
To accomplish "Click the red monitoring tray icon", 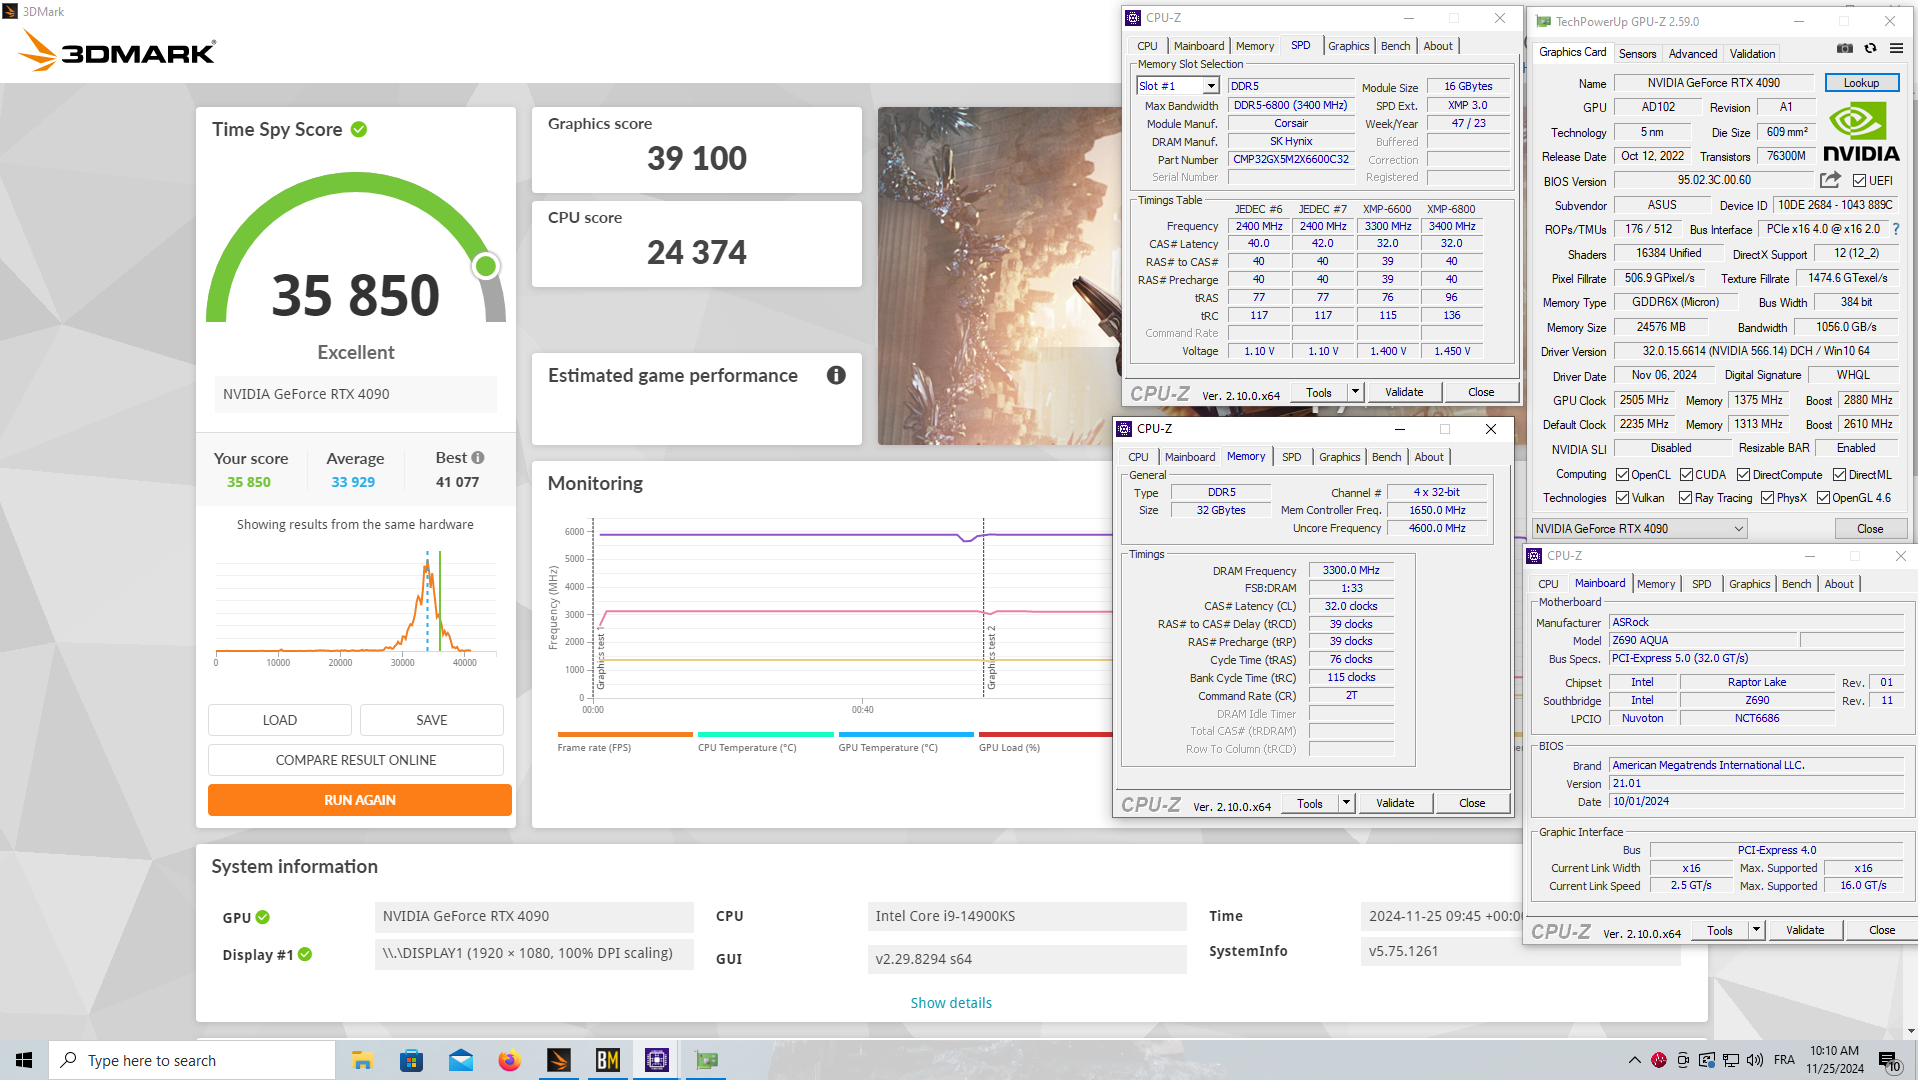I will 1659,1060.
